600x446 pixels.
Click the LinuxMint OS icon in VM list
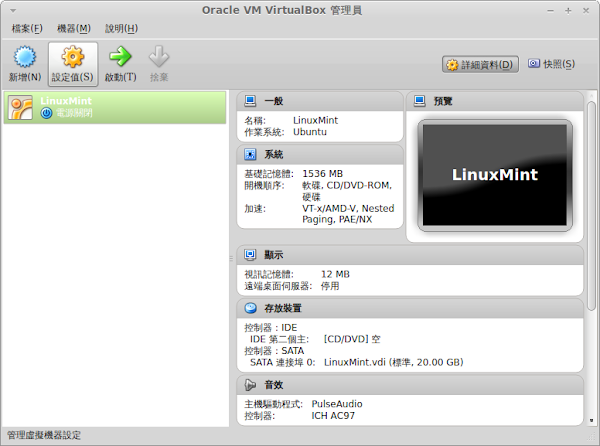pyautogui.click(x=20, y=107)
